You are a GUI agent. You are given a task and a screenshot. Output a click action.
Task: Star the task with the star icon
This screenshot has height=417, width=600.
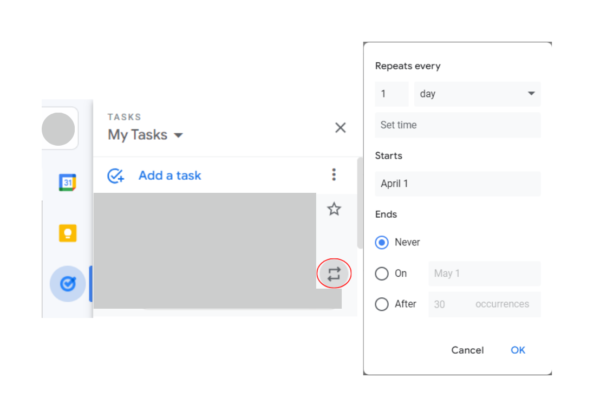334,209
